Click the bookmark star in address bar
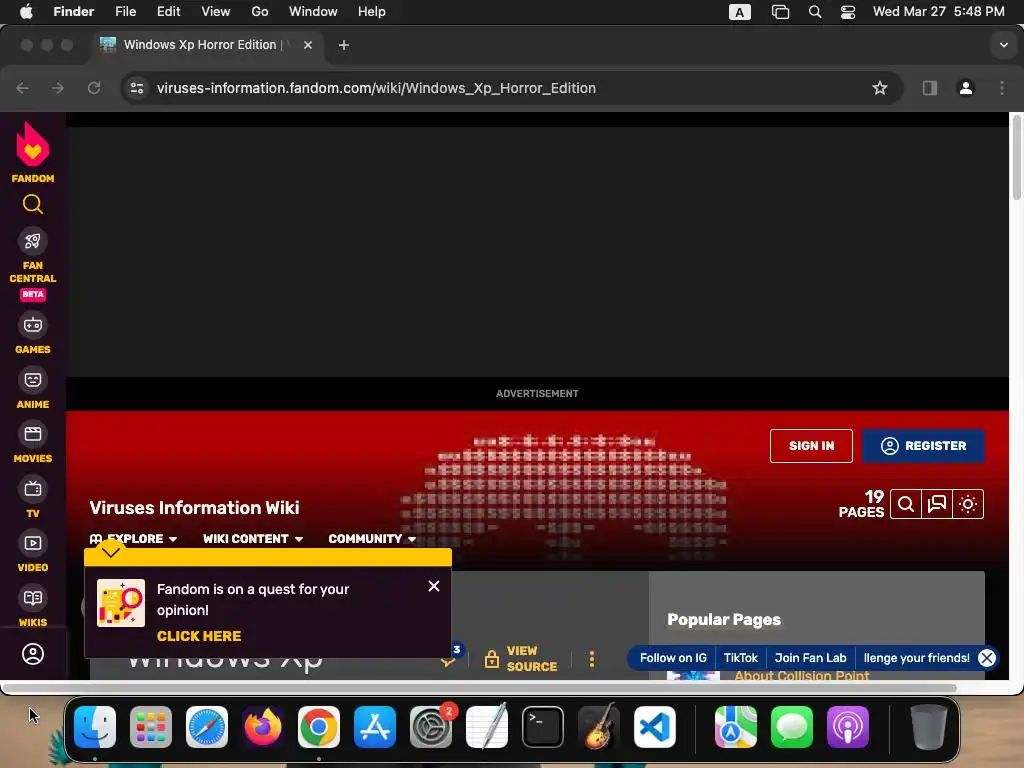Image resolution: width=1024 pixels, height=768 pixels. 880,88
